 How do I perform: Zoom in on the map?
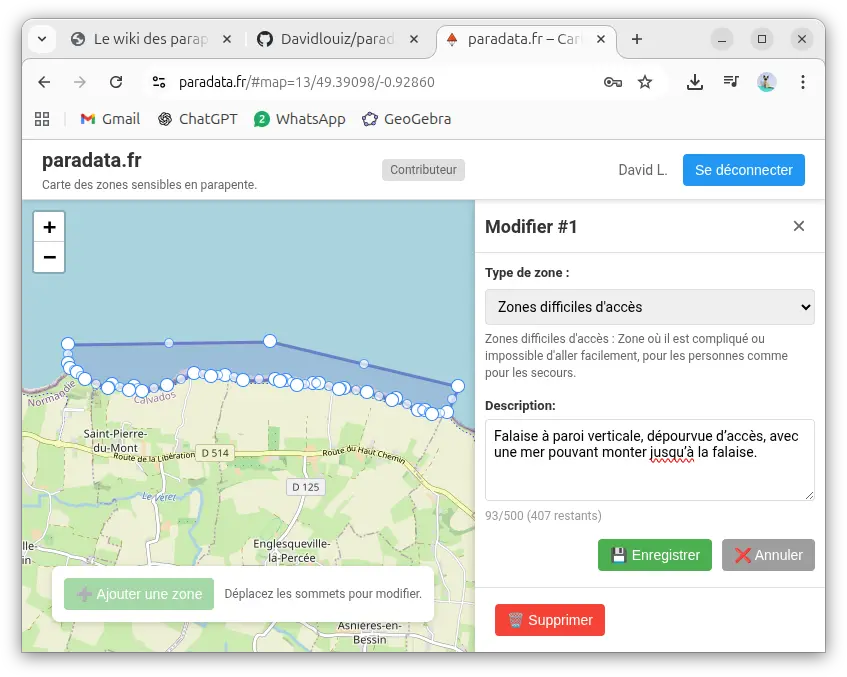tap(49, 227)
